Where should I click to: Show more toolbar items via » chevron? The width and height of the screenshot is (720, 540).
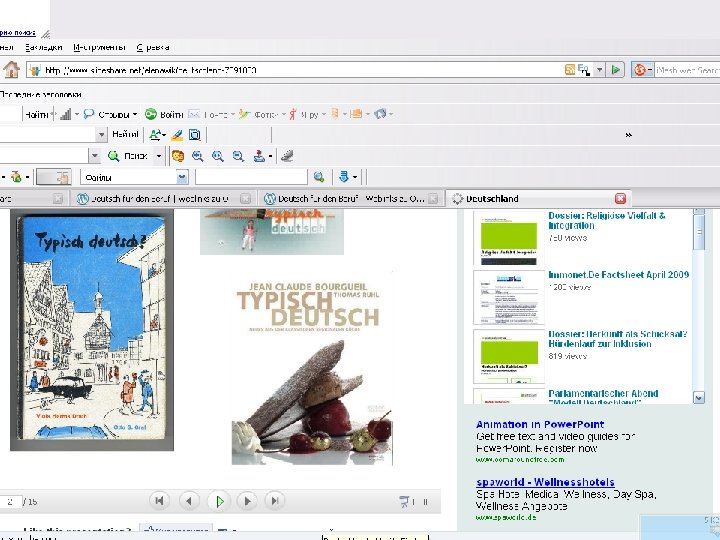628,135
